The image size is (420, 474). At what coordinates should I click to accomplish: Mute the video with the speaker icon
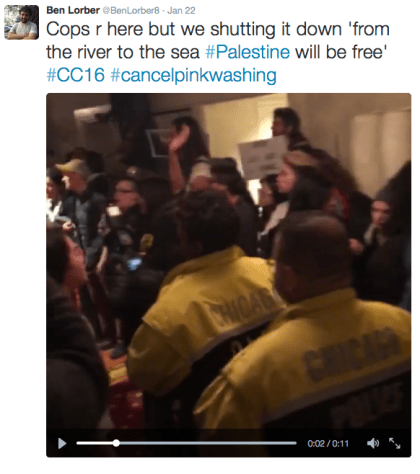point(373,443)
